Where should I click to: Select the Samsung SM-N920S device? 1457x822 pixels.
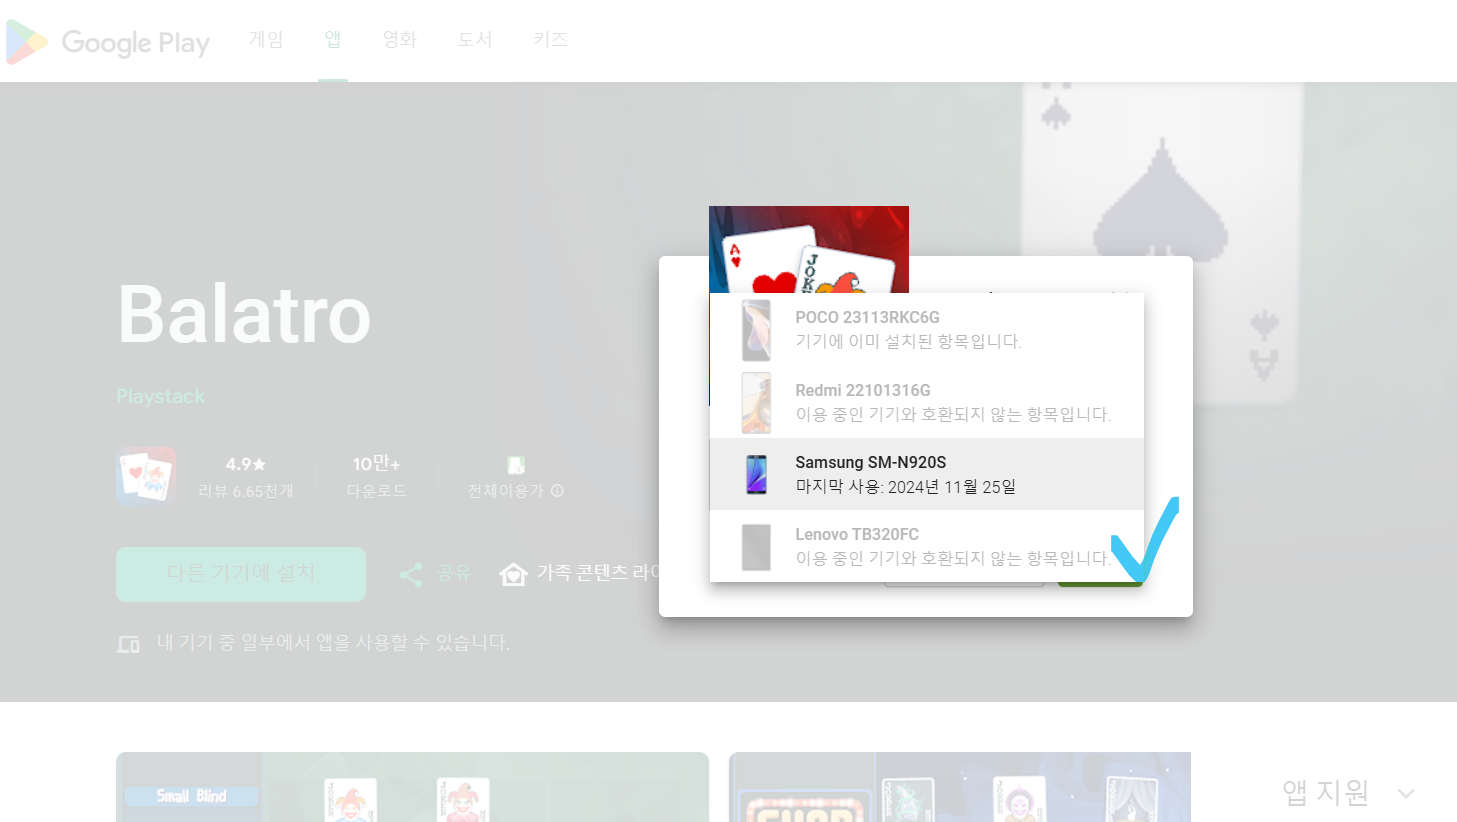tap(927, 474)
